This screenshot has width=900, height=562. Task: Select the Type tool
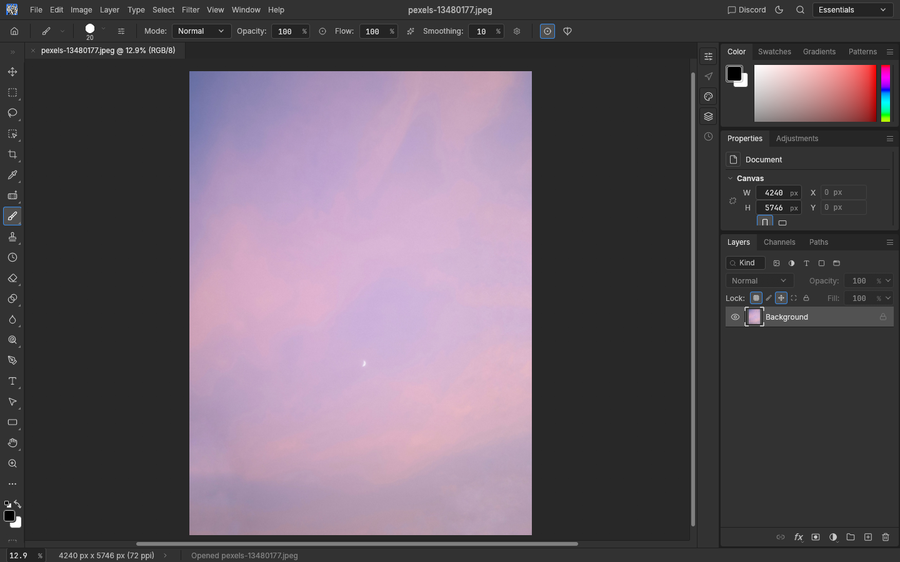point(12,381)
